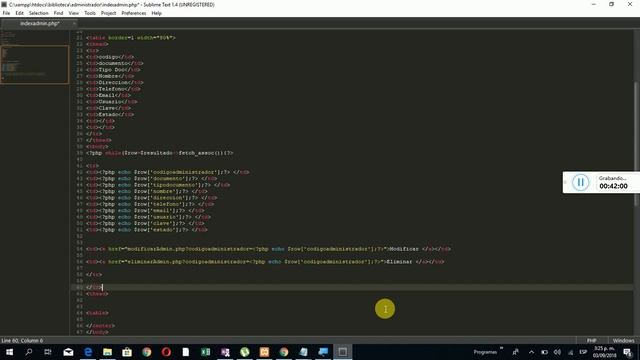Click the minimap viewport in the sidebar
The image size is (640, 360).
click(35, 64)
